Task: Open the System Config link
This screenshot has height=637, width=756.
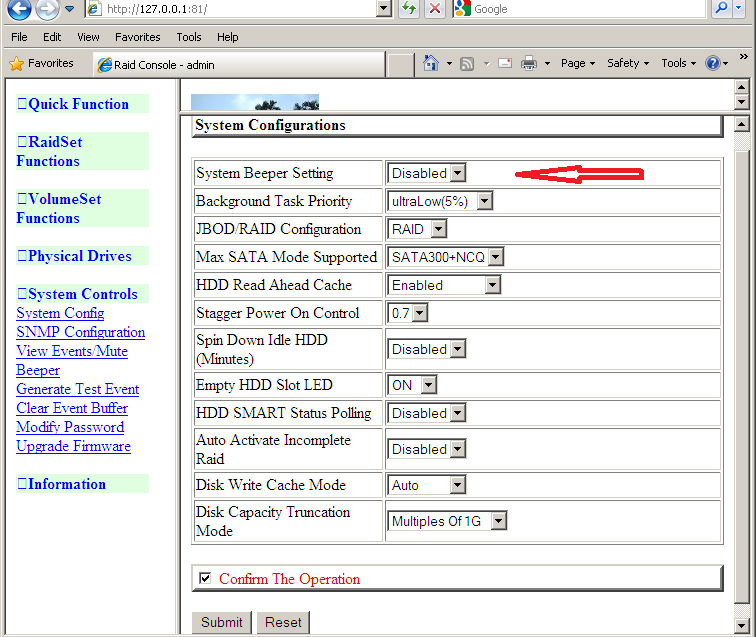Action: [x=60, y=313]
